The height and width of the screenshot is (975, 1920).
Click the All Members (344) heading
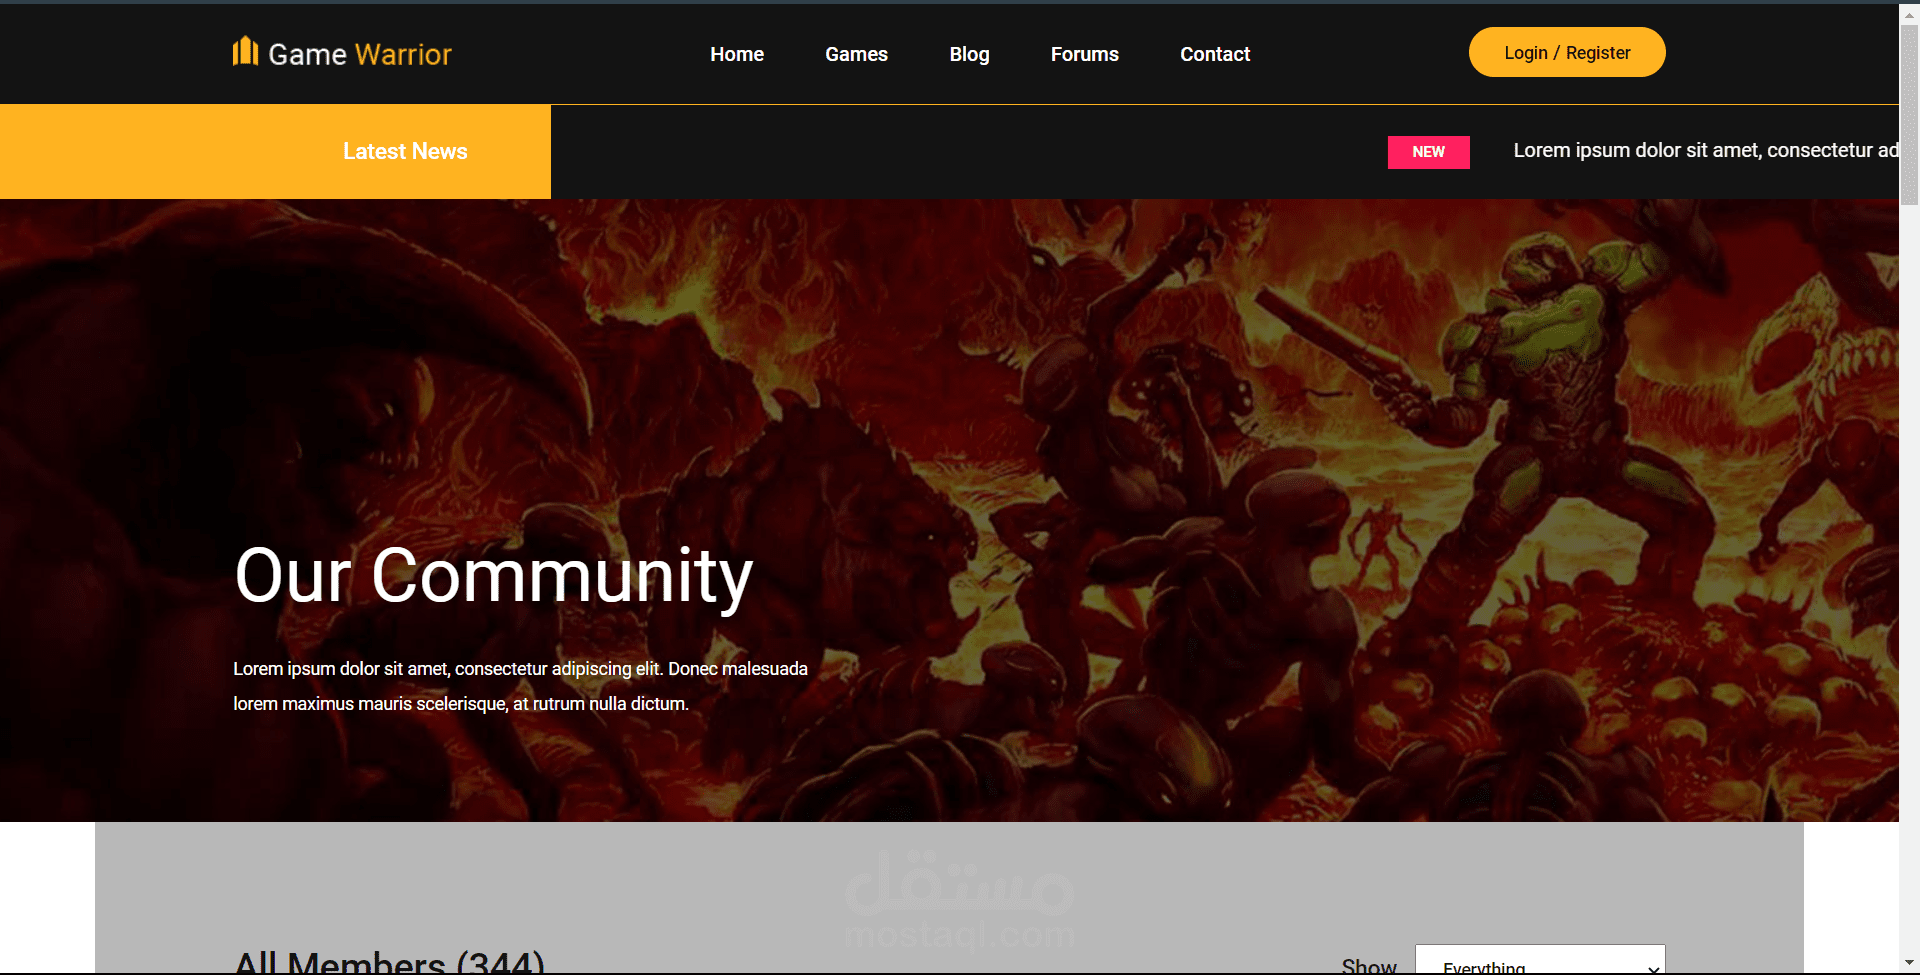389,961
